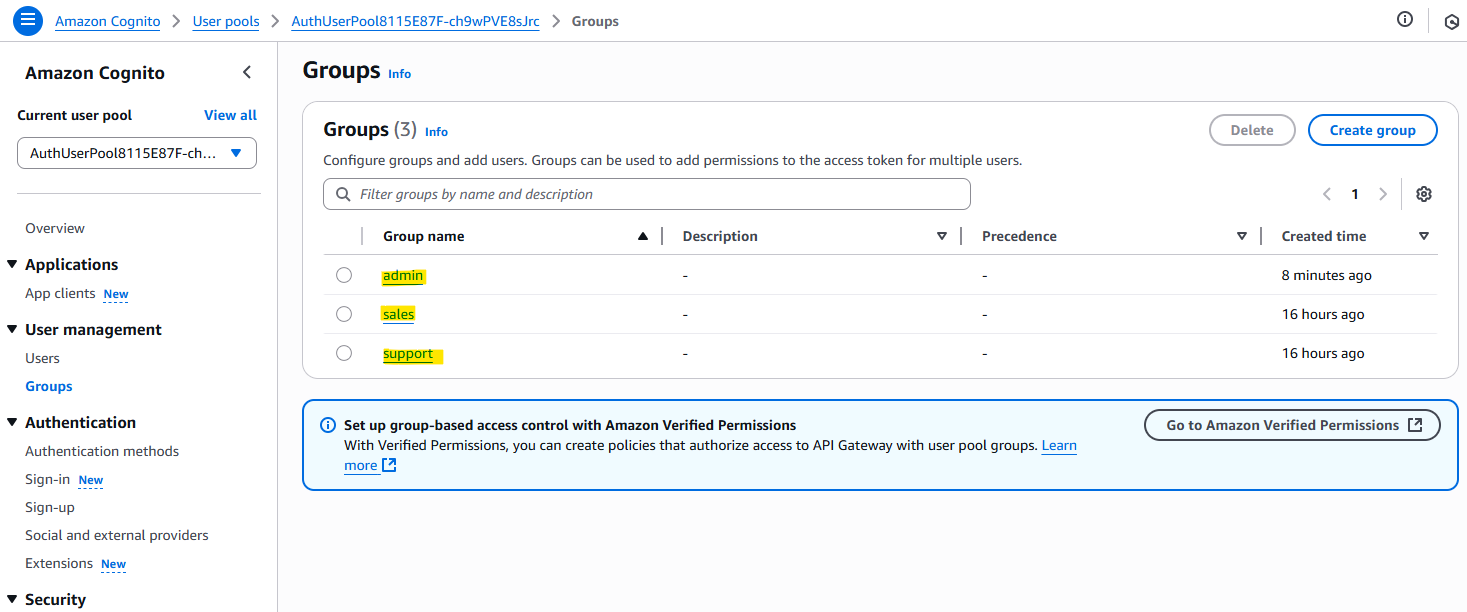Sort by Group name ascending arrow
The height and width of the screenshot is (612, 1467).
tap(643, 236)
